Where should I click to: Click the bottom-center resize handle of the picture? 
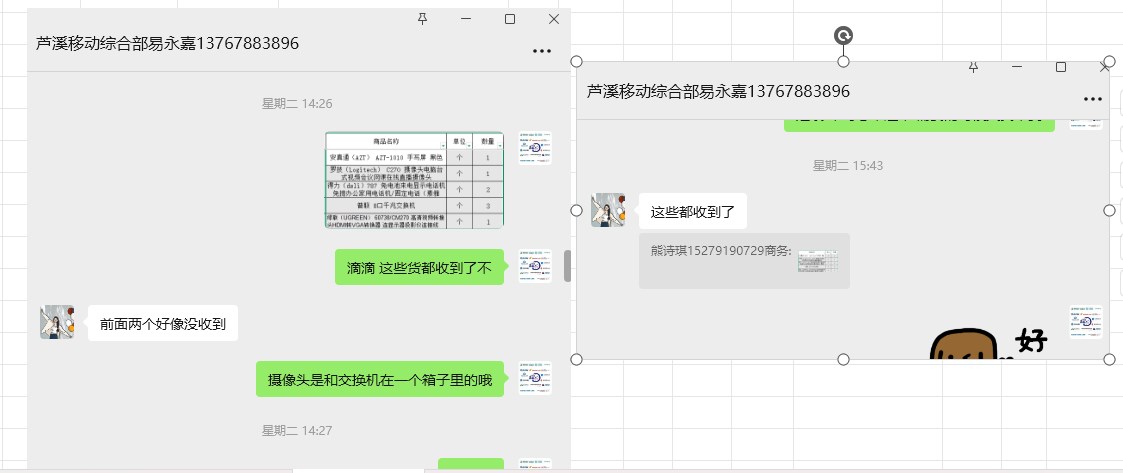point(843,360)
